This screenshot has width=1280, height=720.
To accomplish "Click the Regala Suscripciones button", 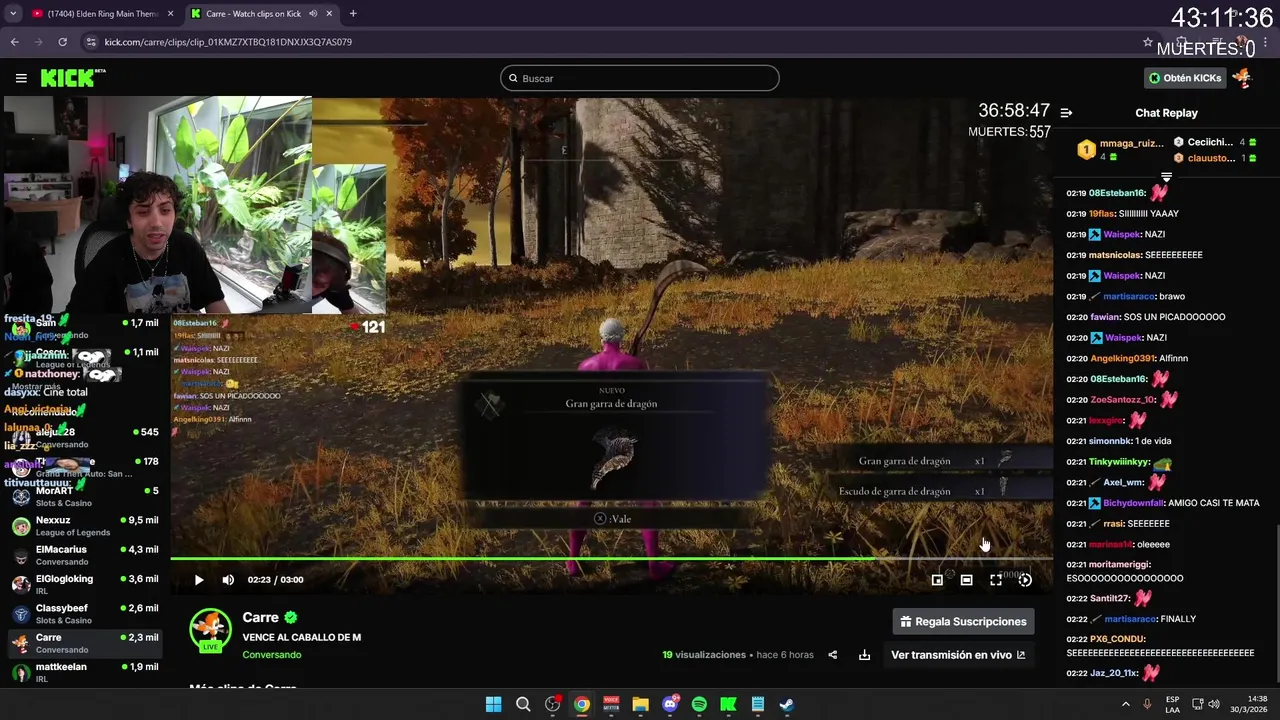I will click(x=963, y=622).
